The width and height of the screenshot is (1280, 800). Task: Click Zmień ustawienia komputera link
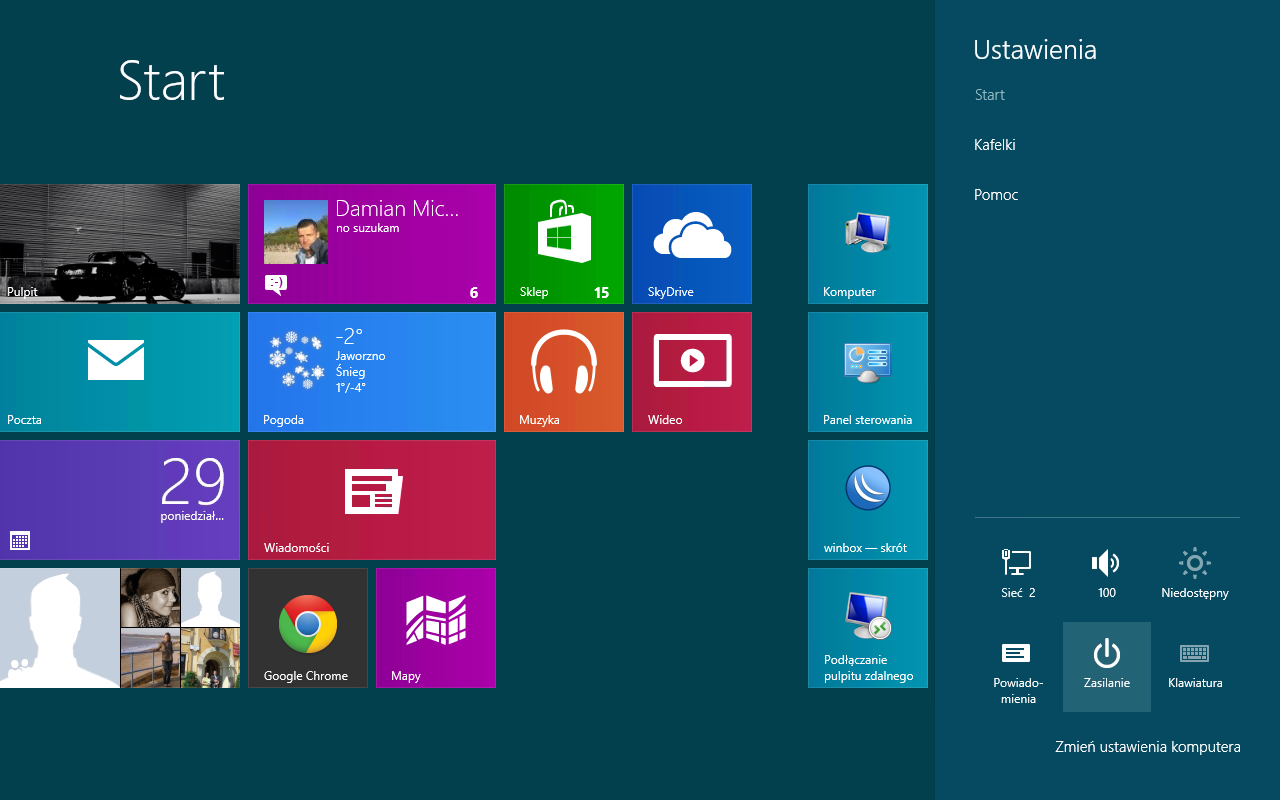click(1147, 747)
